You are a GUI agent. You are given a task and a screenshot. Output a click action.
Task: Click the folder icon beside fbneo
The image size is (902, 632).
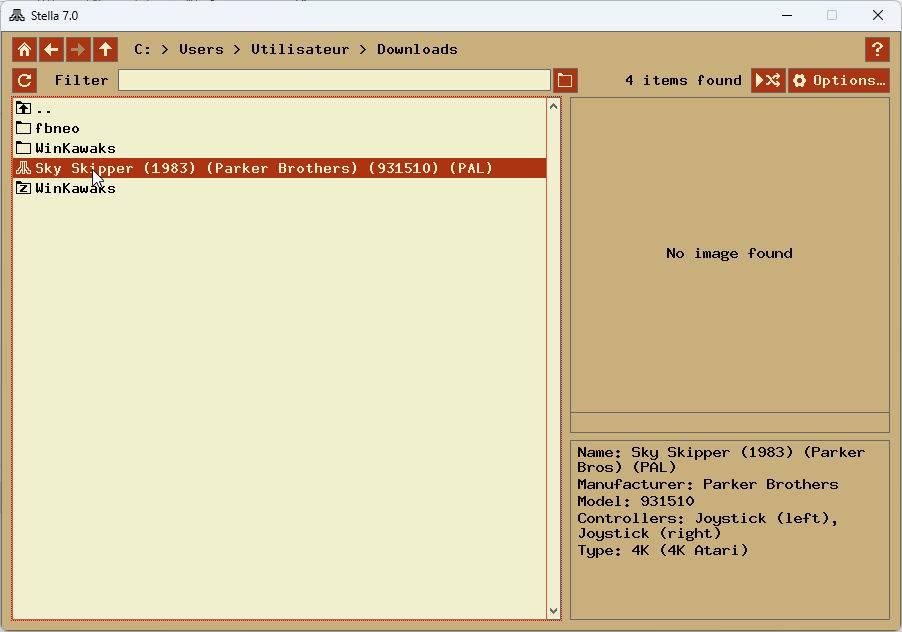(23, 128)
